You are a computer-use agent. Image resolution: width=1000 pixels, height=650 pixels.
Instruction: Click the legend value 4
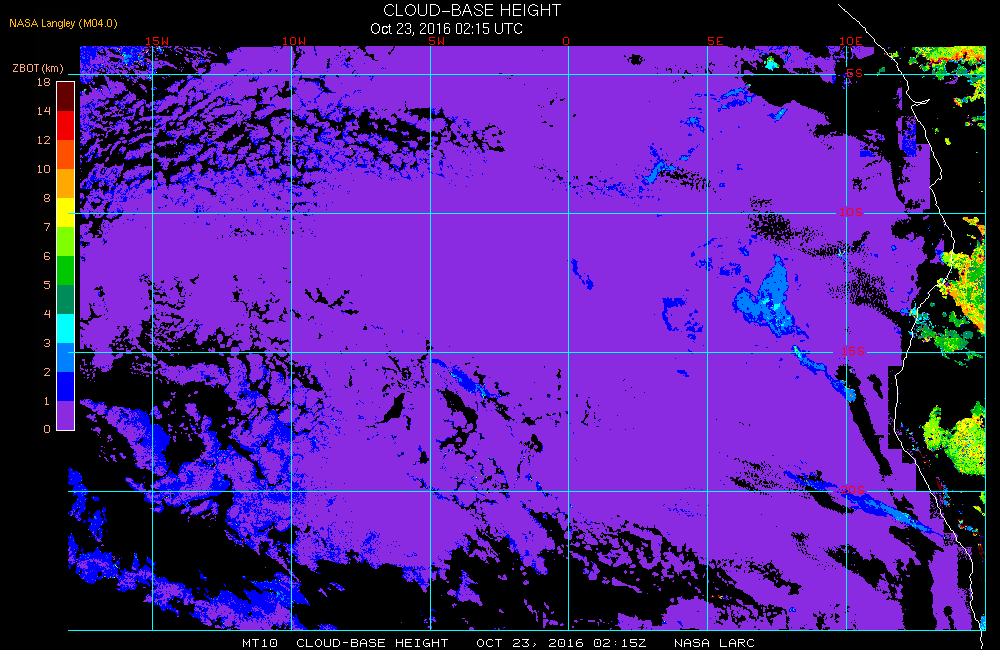click(x=47, y=314)
